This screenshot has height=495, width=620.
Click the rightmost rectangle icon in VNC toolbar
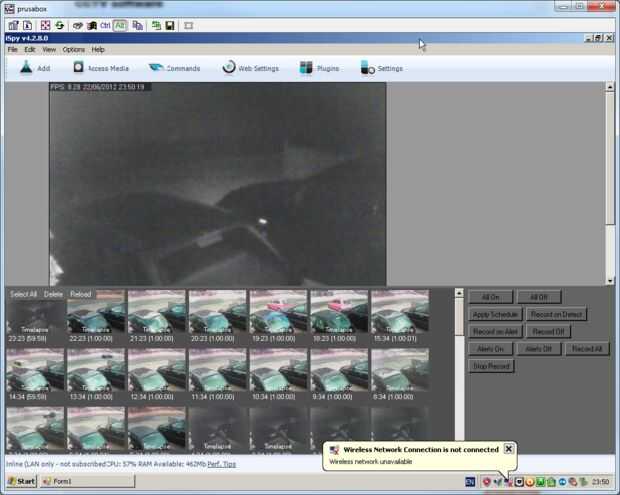[x=189, y=26]
